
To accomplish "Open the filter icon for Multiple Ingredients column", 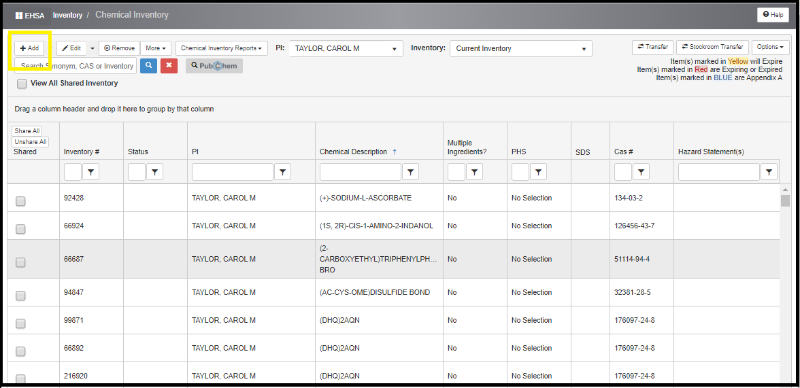I will point(474,173).
